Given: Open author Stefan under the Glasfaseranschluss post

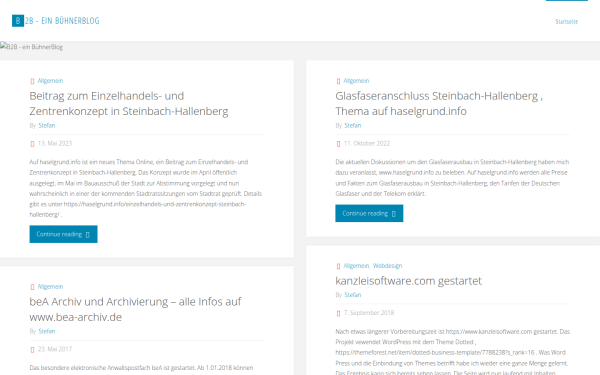Looking at the screenshot, I should click(x=353, y=126).
